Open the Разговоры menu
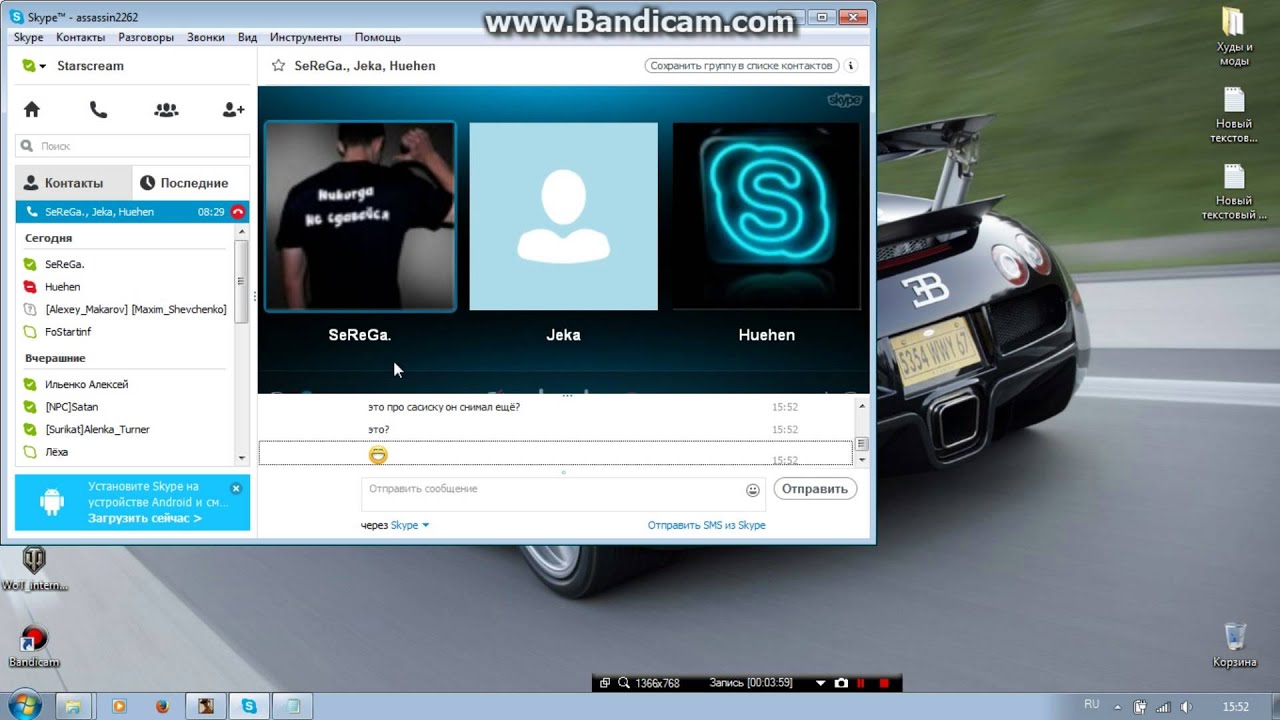This screenshot has height=720, width=1280. (x=145, y=37)
